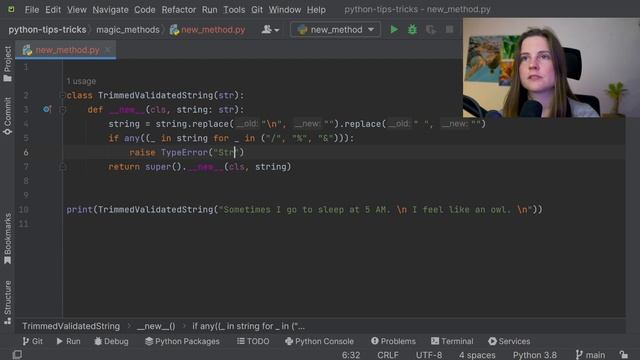This screenshot has height=360, width=640.
Task: Click TrimmedValidatedString in editor breadcrumbs
Action: pyautogui.click(x=71, y=326)
